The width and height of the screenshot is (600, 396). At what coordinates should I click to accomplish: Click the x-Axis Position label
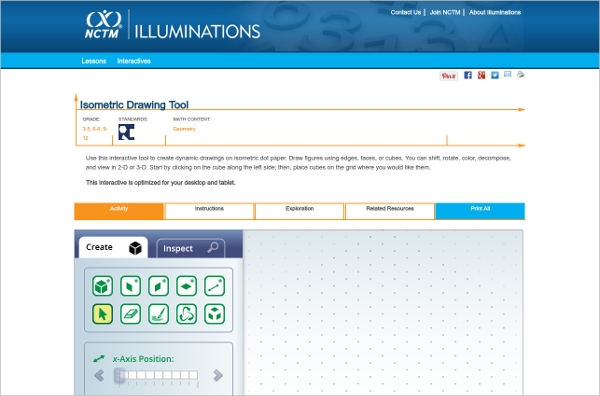(143, 359)
